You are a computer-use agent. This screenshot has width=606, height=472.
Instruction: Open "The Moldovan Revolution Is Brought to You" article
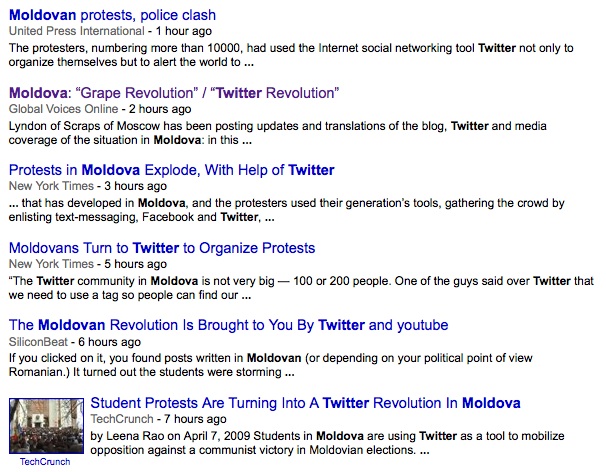pyautogui.click(x=228, y=325)
